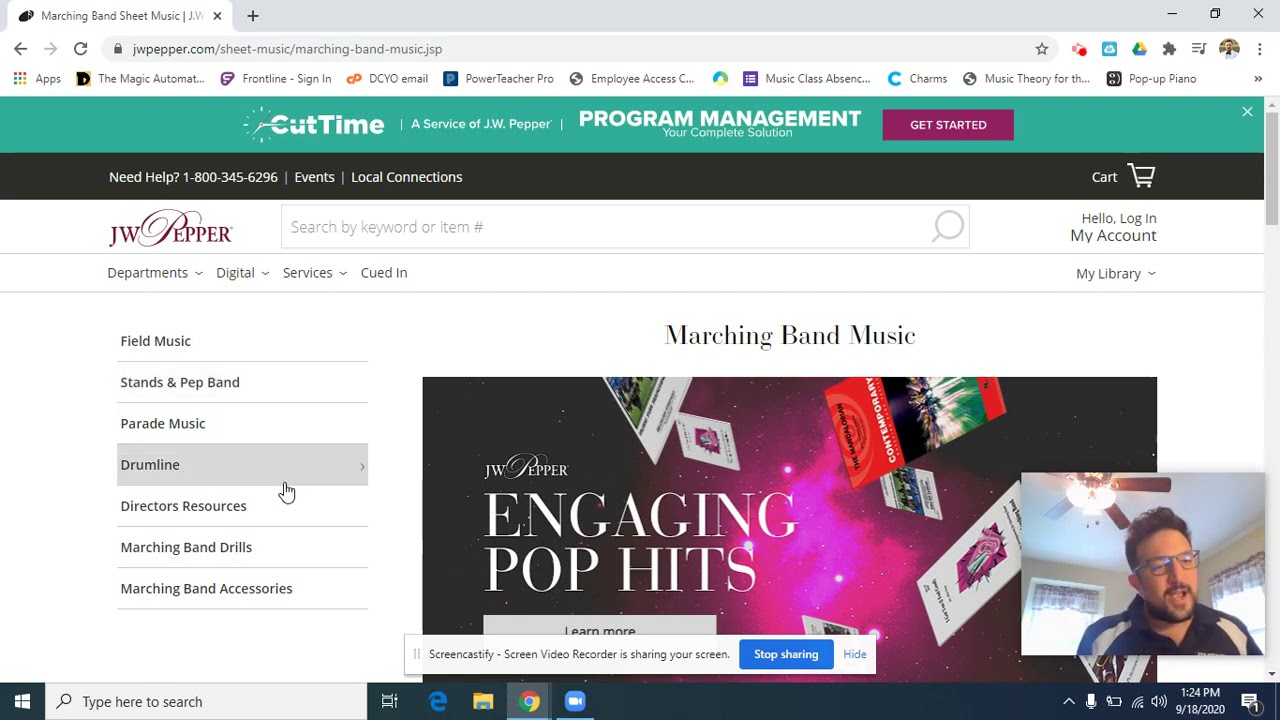Open Chrome three-dot menu

(x=1259, y=48)
